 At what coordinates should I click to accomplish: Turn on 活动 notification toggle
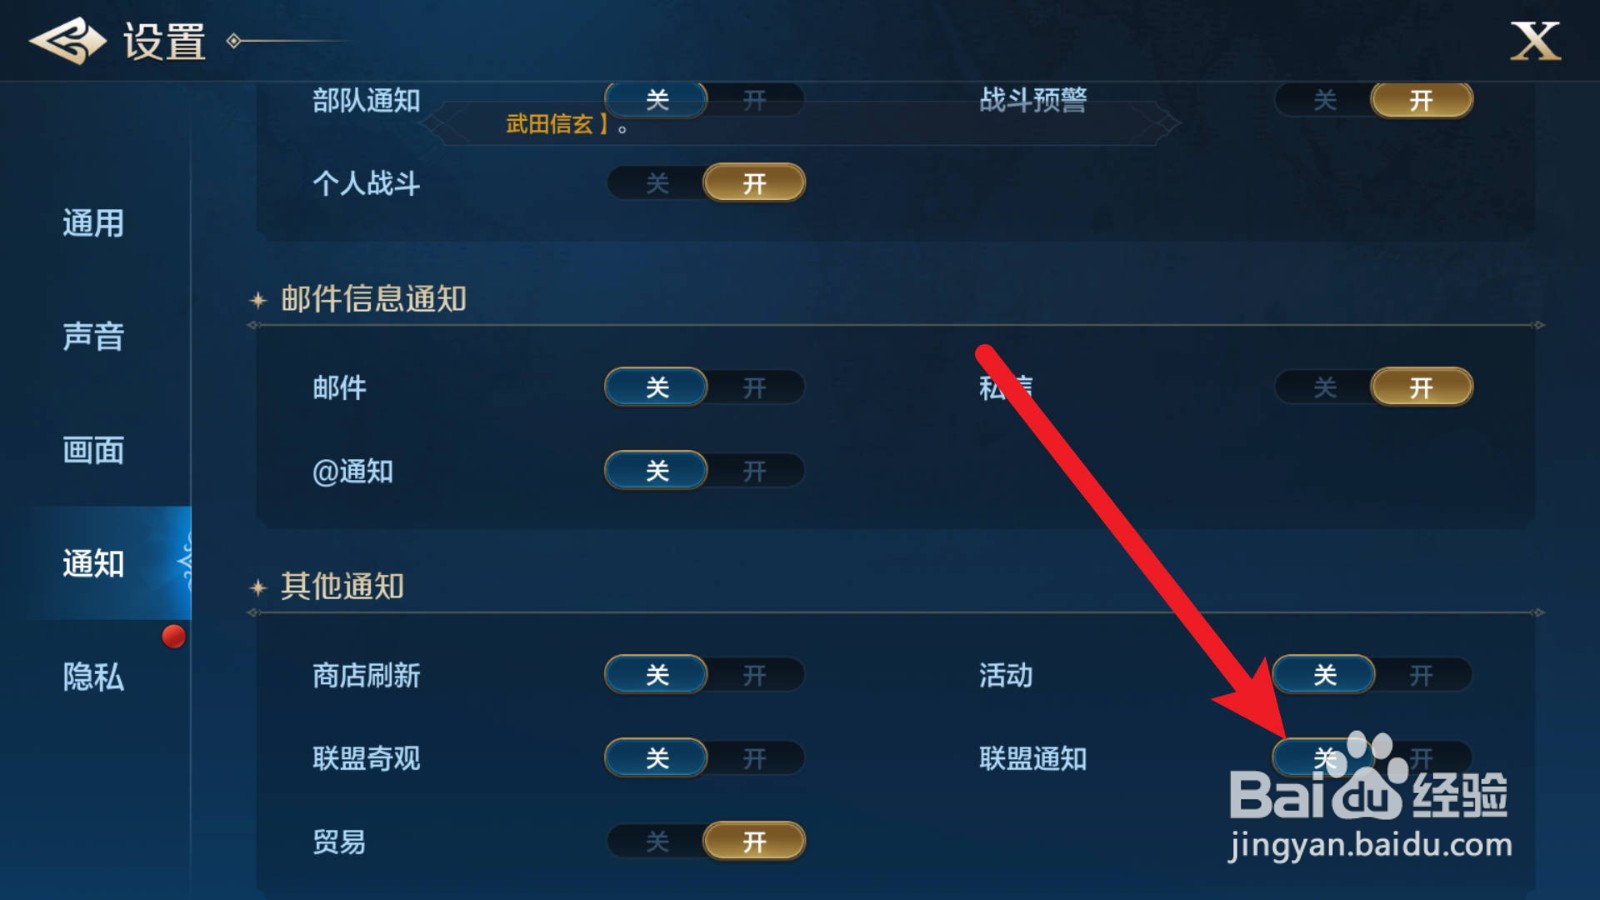click(1421, 675)
